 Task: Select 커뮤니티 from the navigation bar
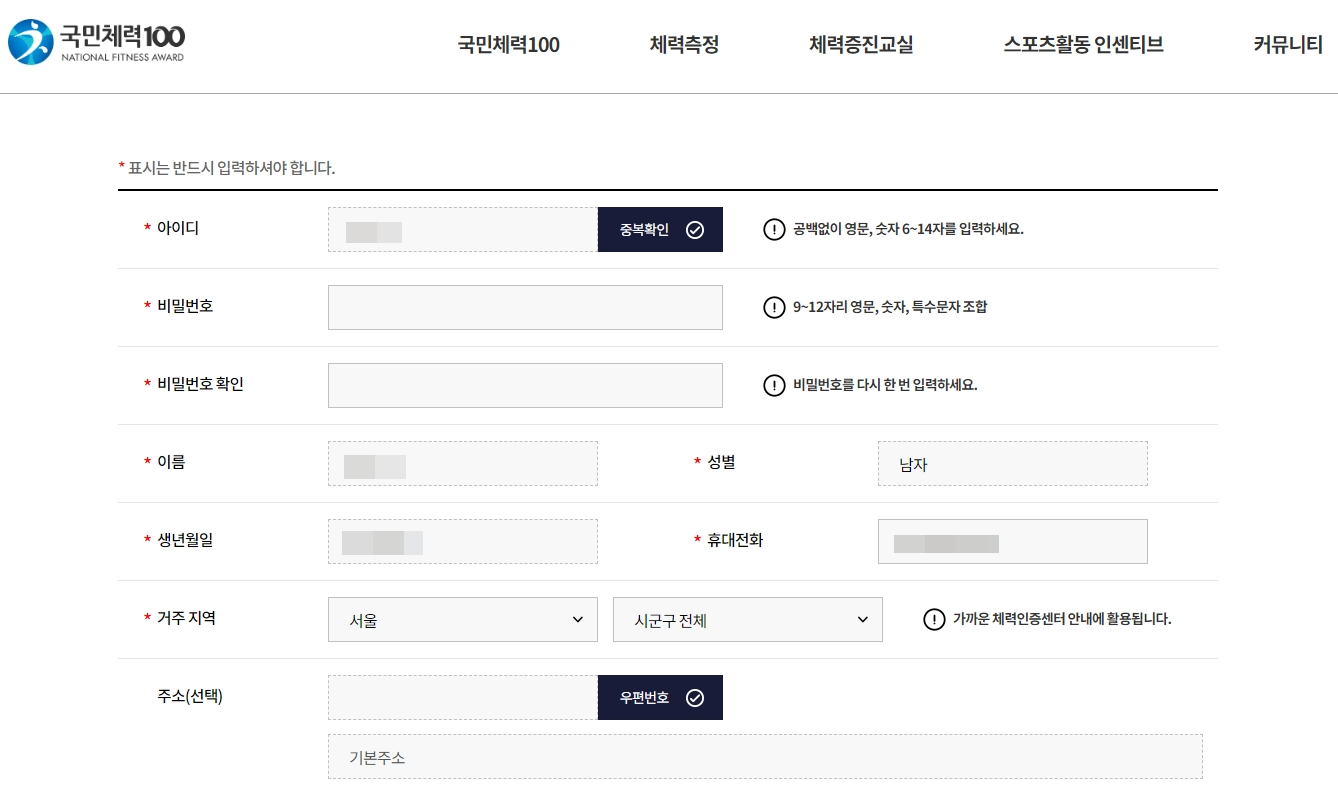click(1287, 46)
